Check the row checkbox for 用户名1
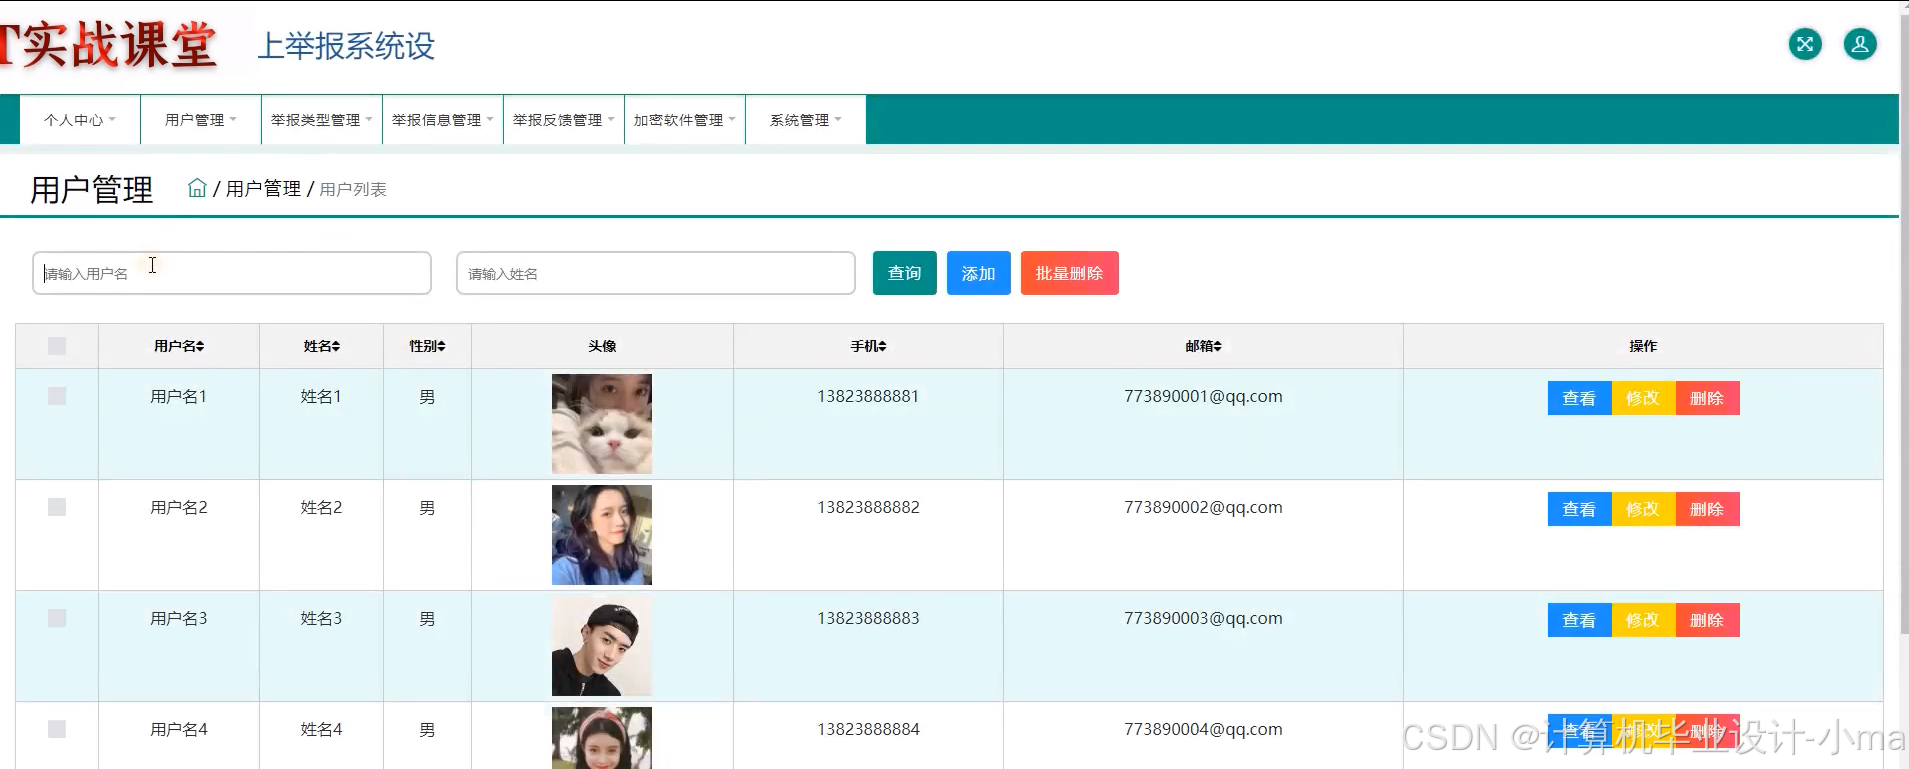The width and height of the screenshot is (1909, 769). coord(57,396)
